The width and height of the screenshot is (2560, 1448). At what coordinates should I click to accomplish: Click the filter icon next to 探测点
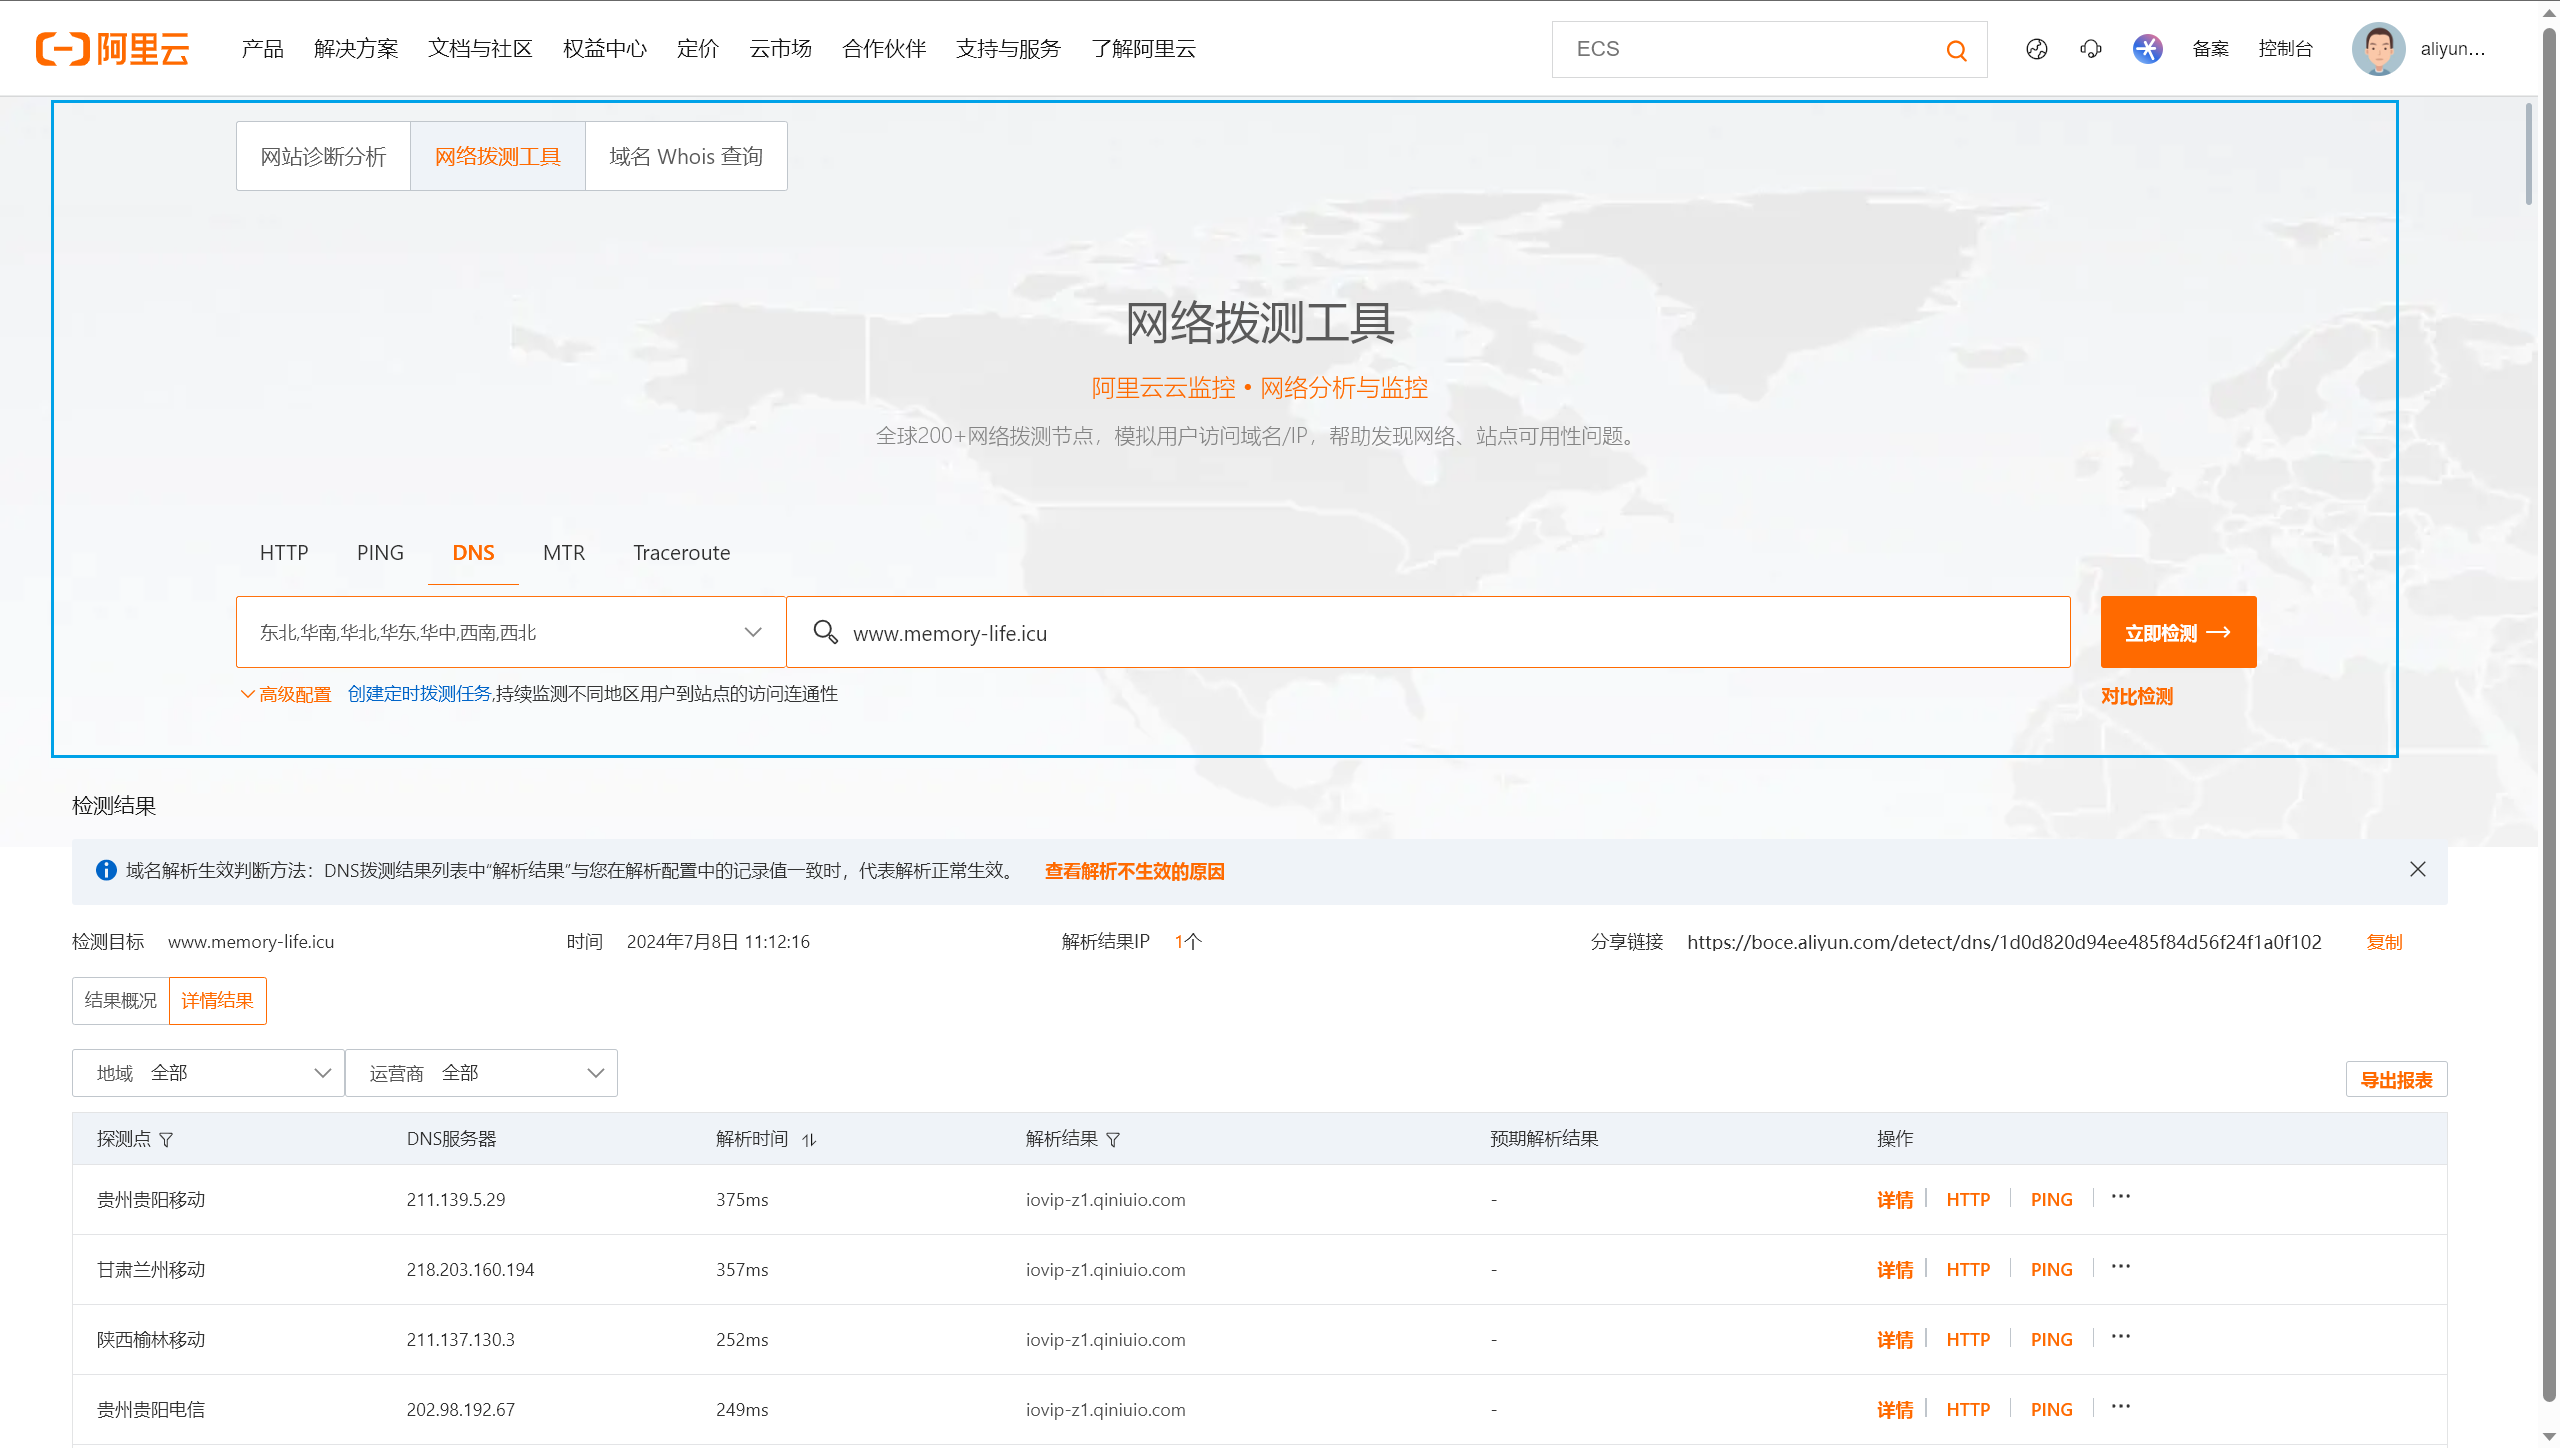tap(166, 1139)
